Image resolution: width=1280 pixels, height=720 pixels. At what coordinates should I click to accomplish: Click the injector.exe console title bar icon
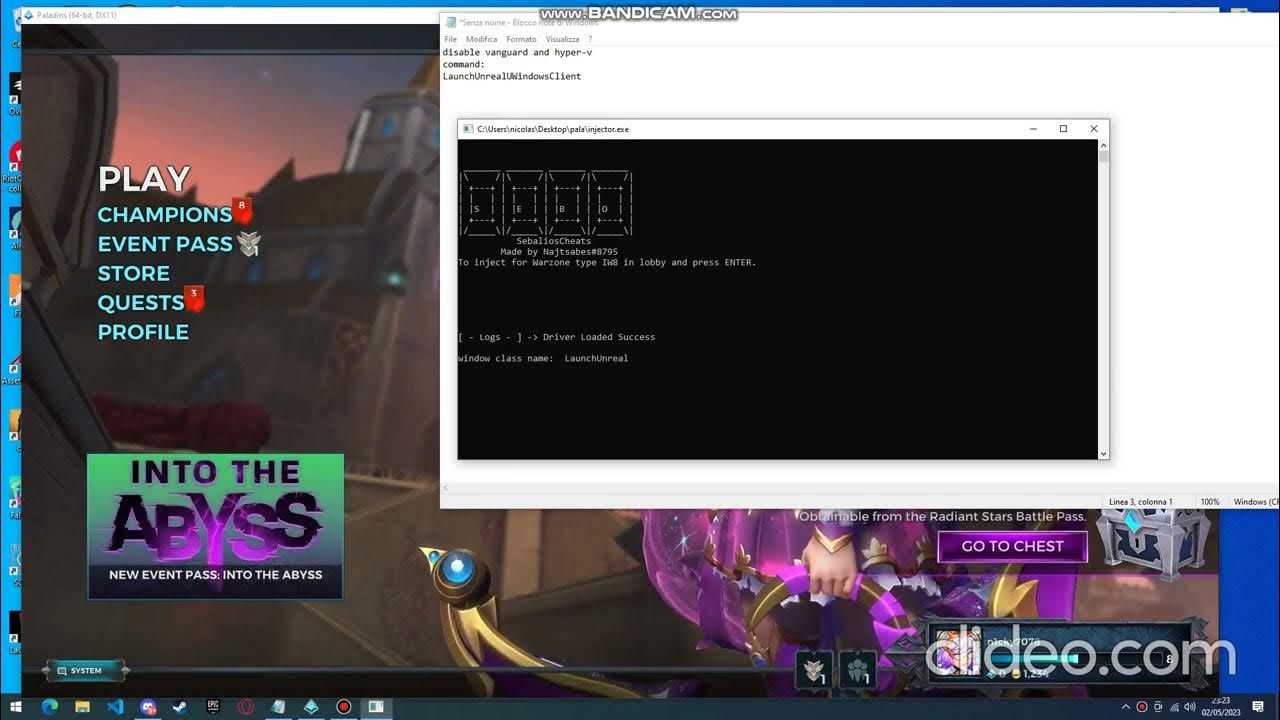[x=467, y=129]
